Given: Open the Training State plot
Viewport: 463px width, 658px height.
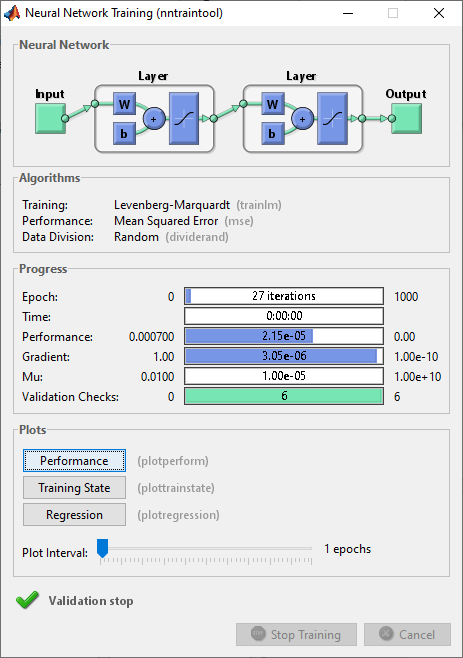Looking at the screenshot, I should [x=74, y=488].
